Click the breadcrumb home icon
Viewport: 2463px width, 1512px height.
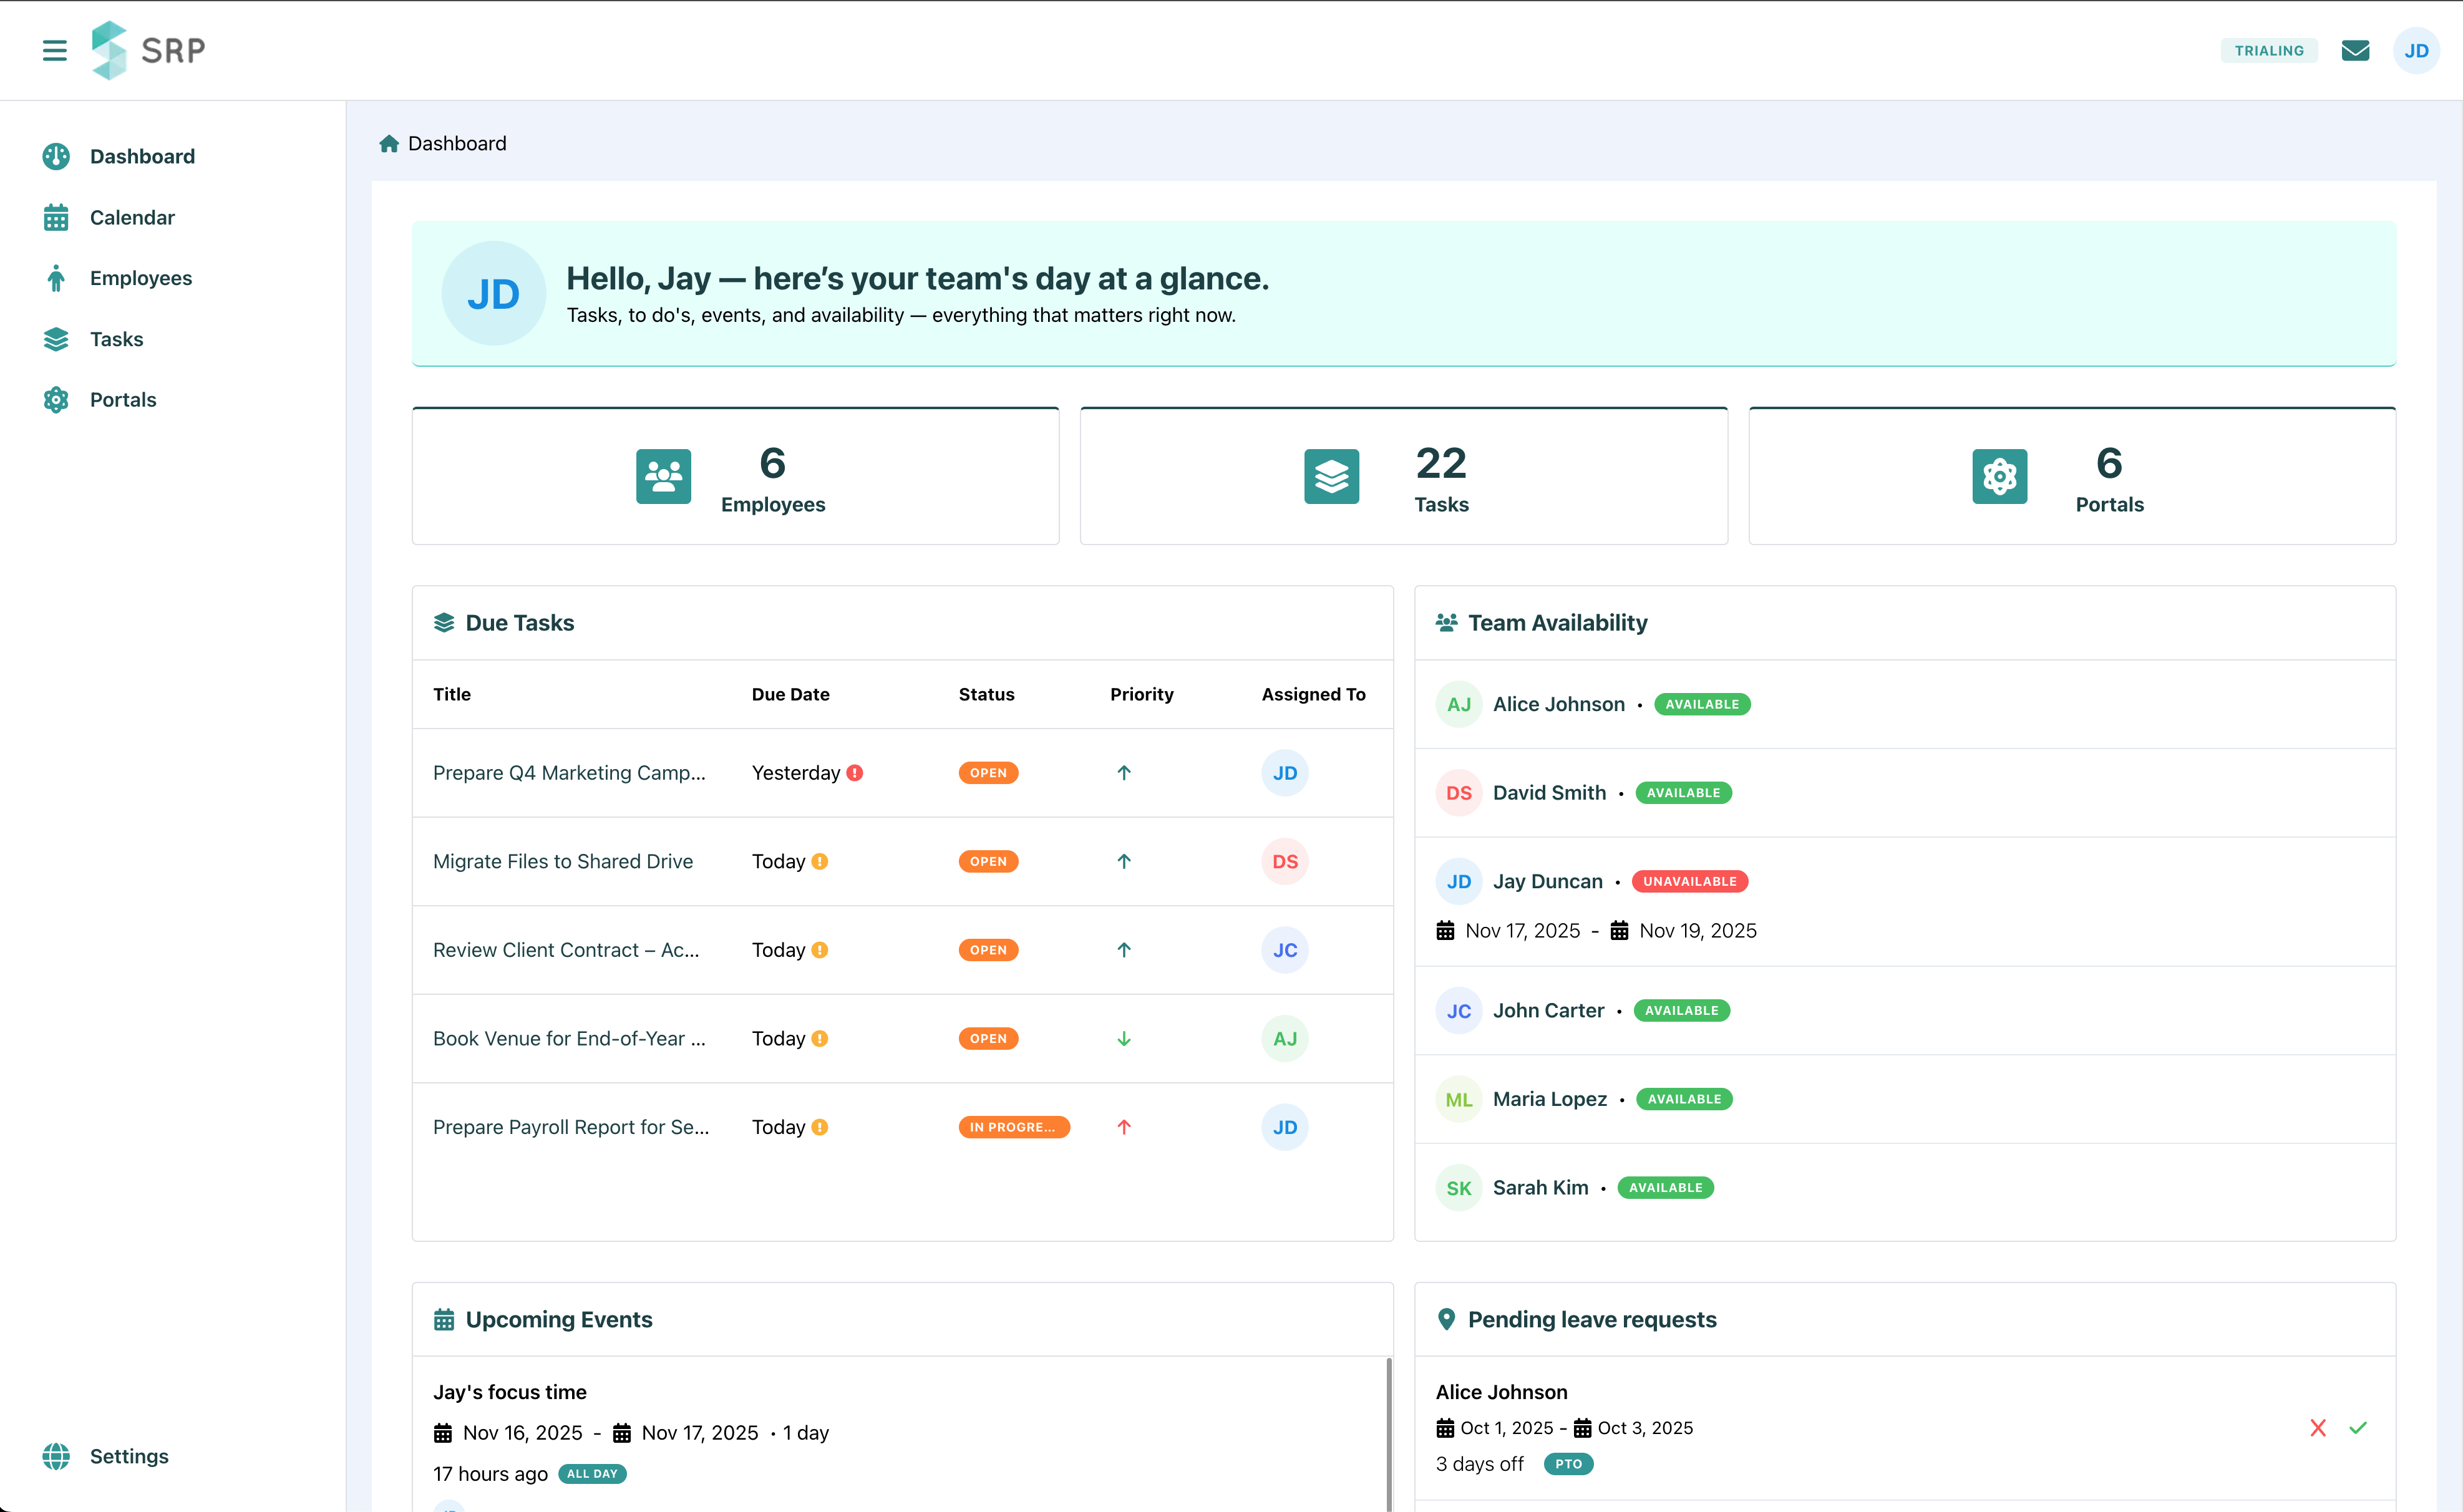tap(389, 144)
